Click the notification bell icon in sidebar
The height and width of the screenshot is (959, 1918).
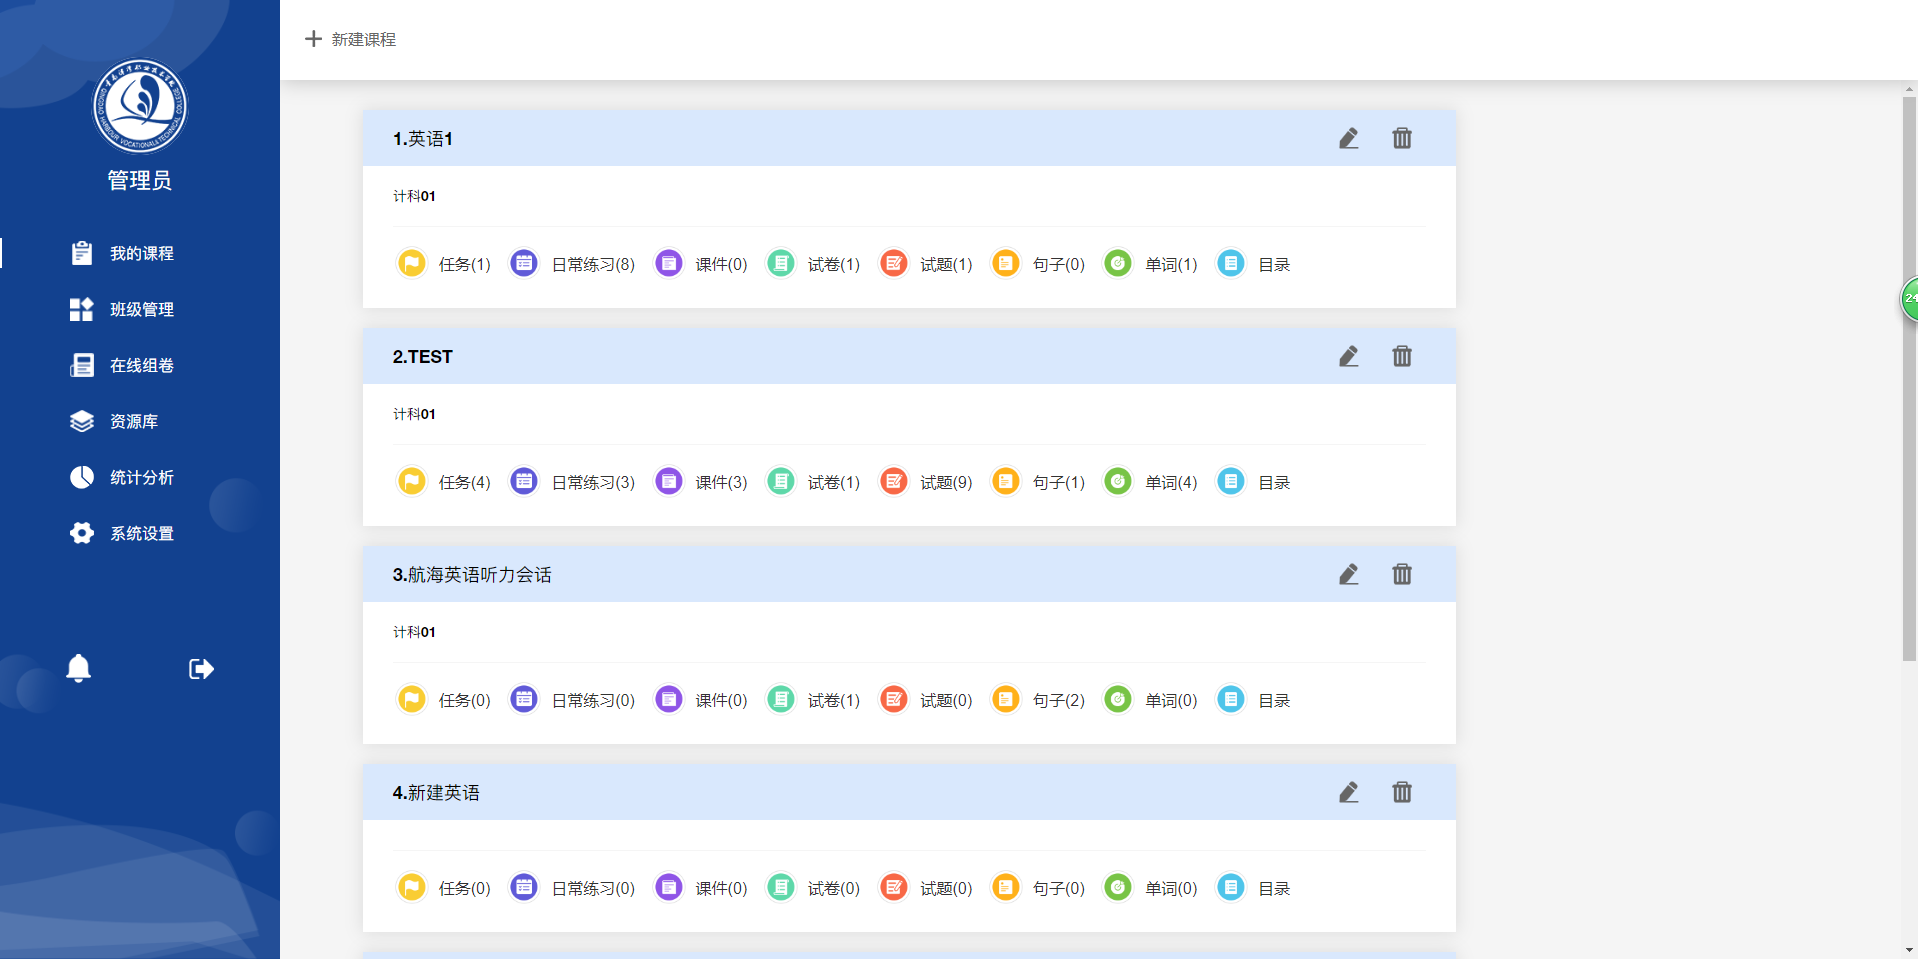[78, 668]
